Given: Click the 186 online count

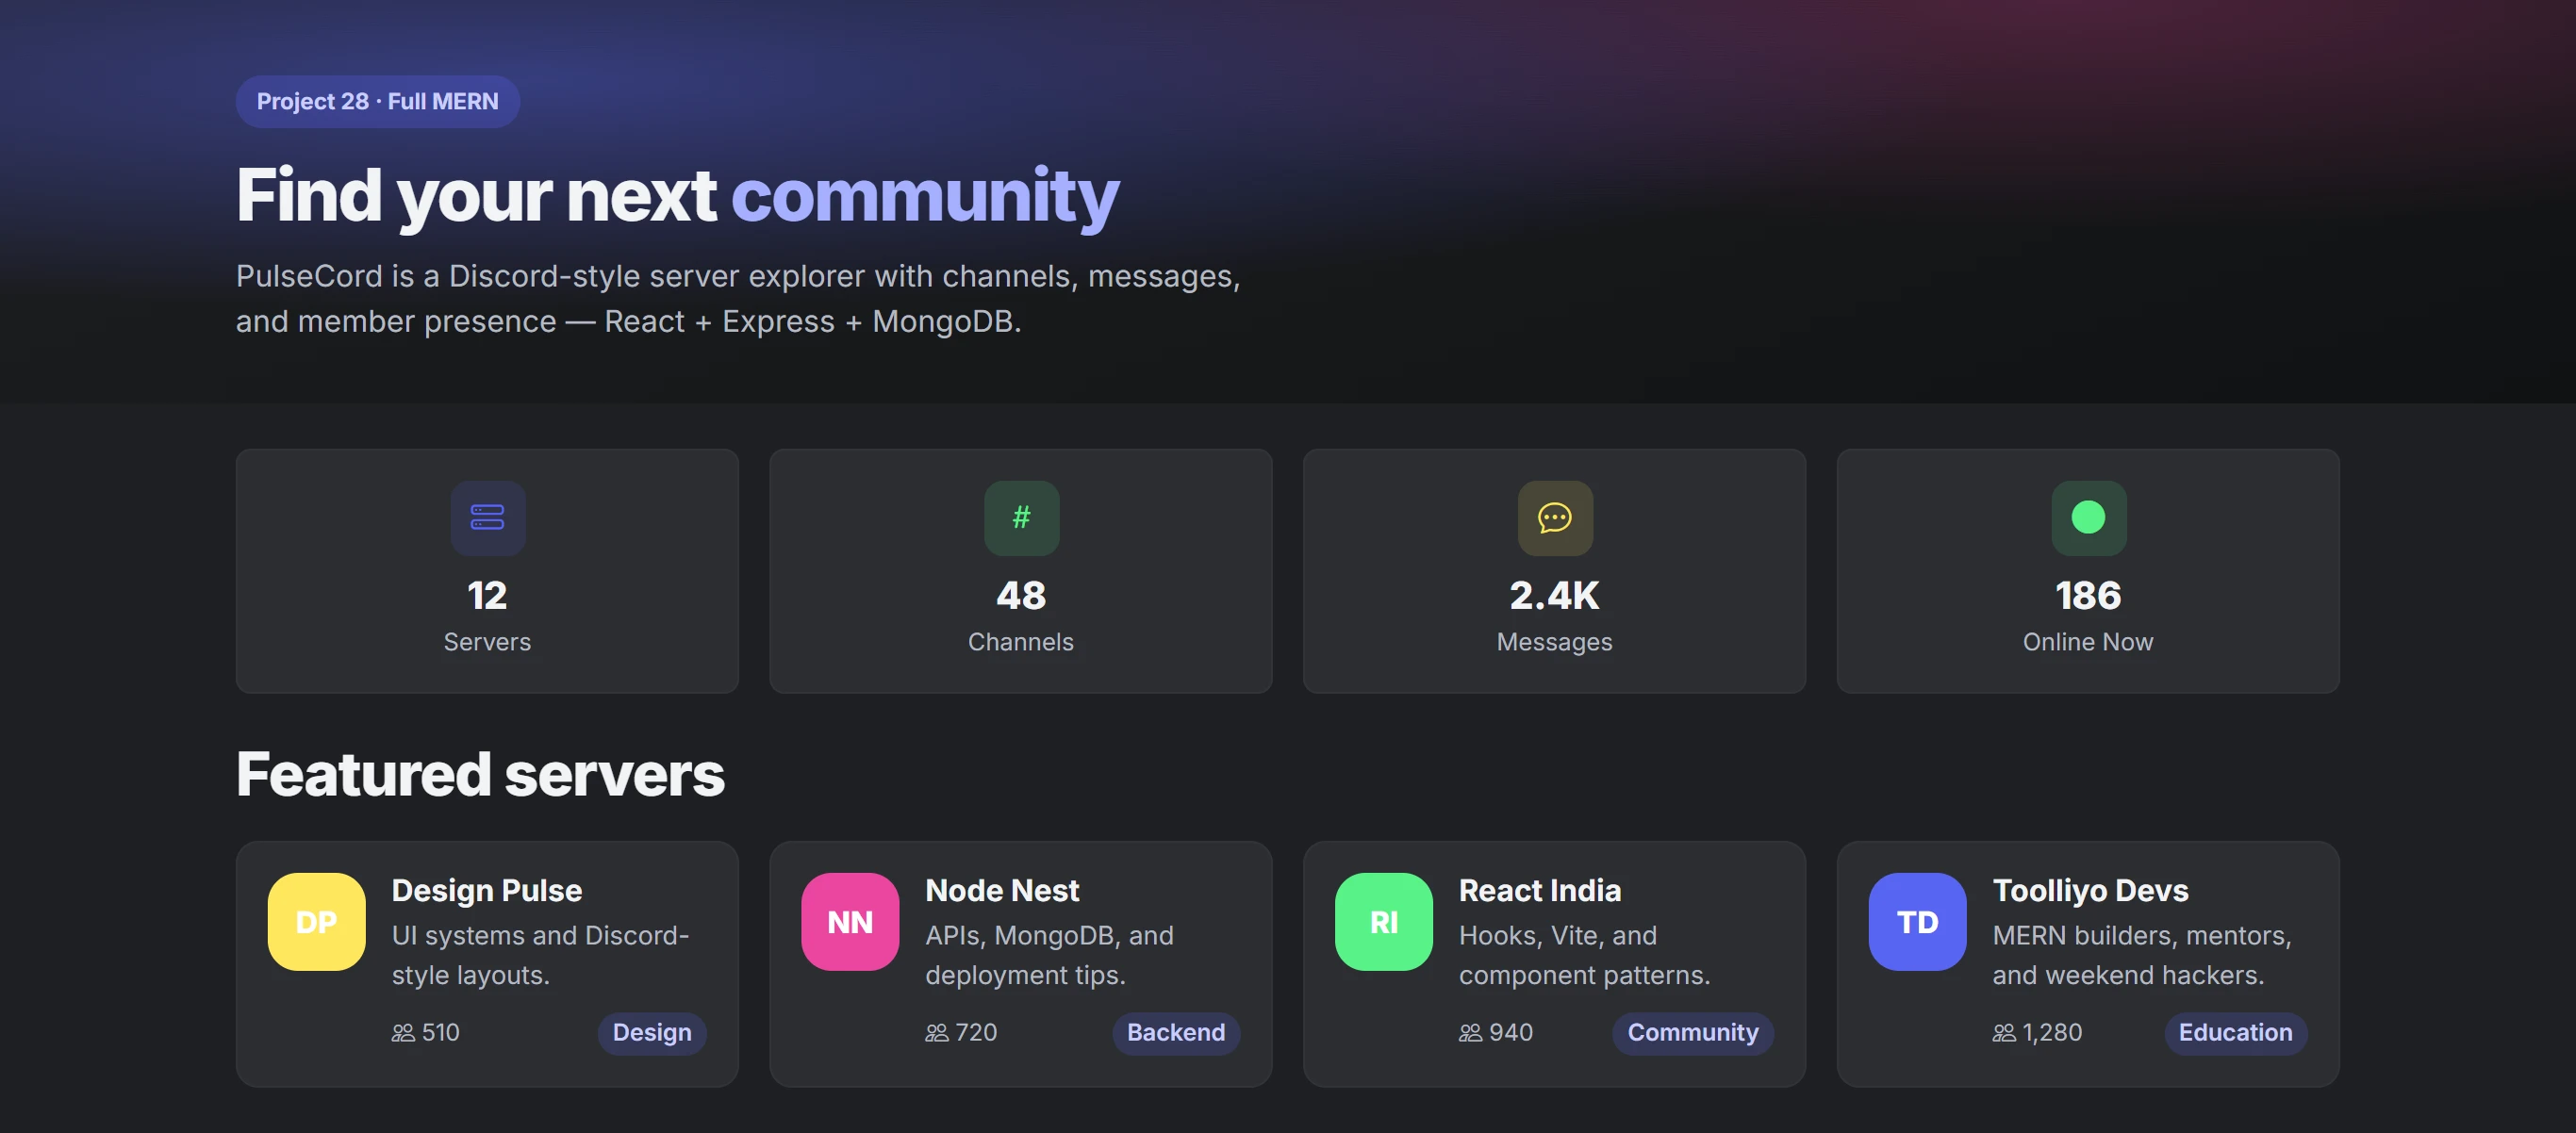Looking at the screenshot, I should [x=2088, y=595].
